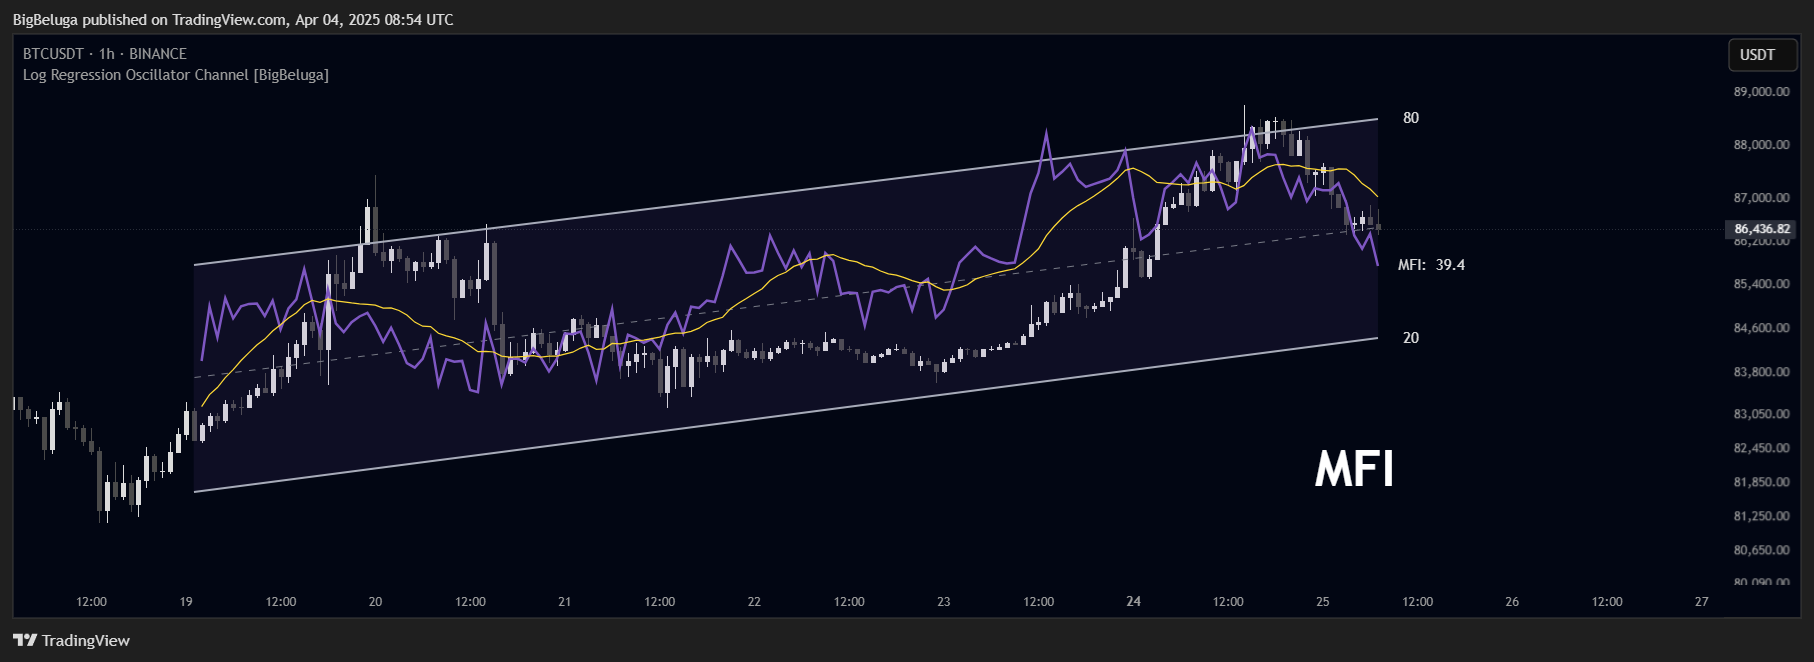Click the lower channel level label 20
The image size is (1814, 662).
[1410, 338]
